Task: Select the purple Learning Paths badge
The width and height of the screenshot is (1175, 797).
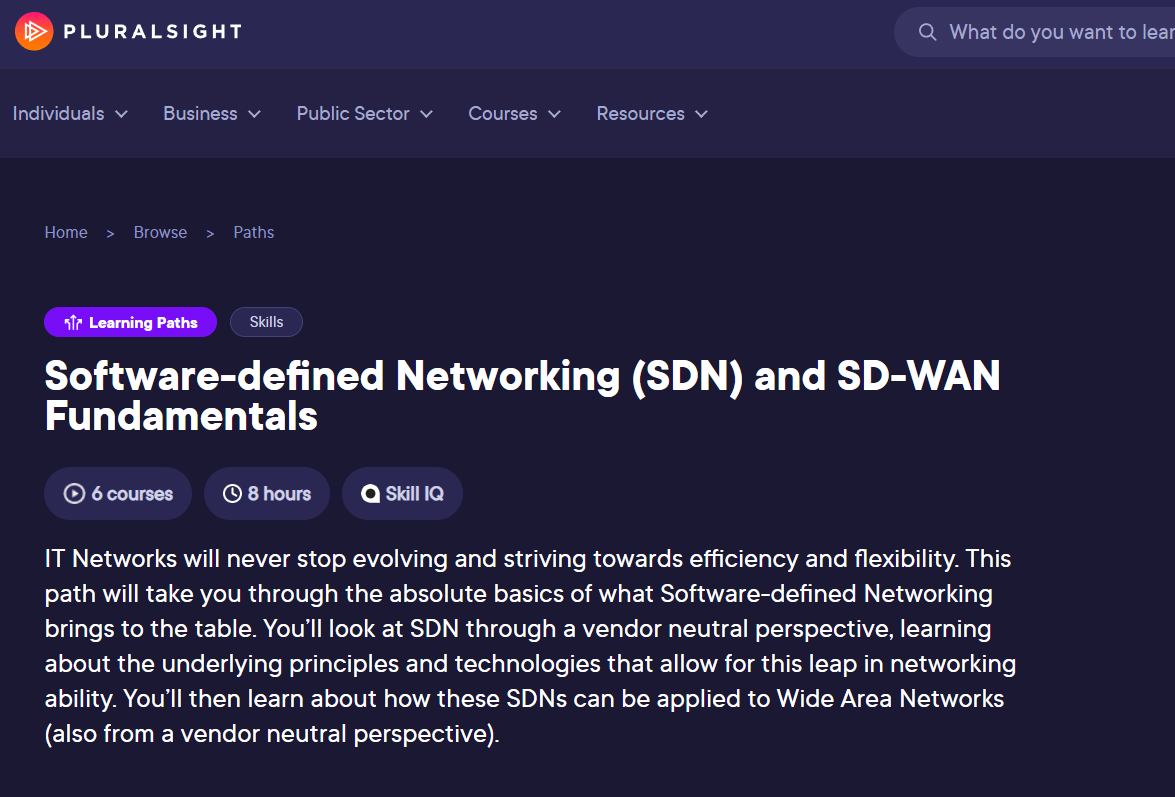Action: 130,322
